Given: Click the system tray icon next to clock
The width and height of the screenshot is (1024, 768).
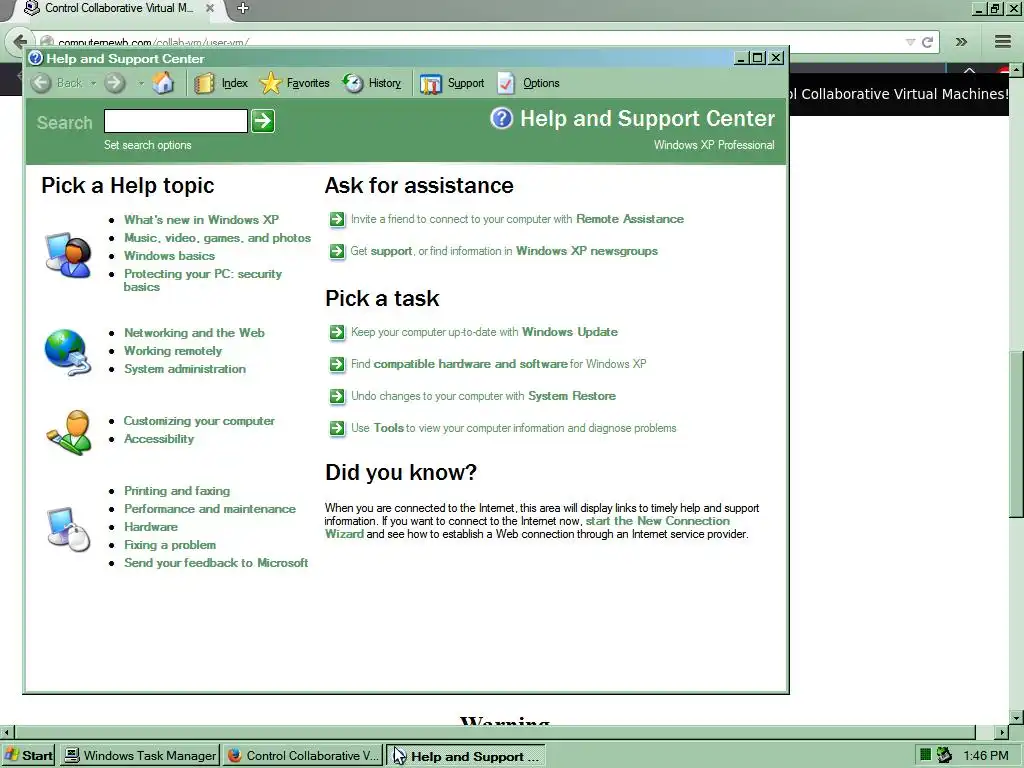Looking at the screenshot, I should coord(944,755).
